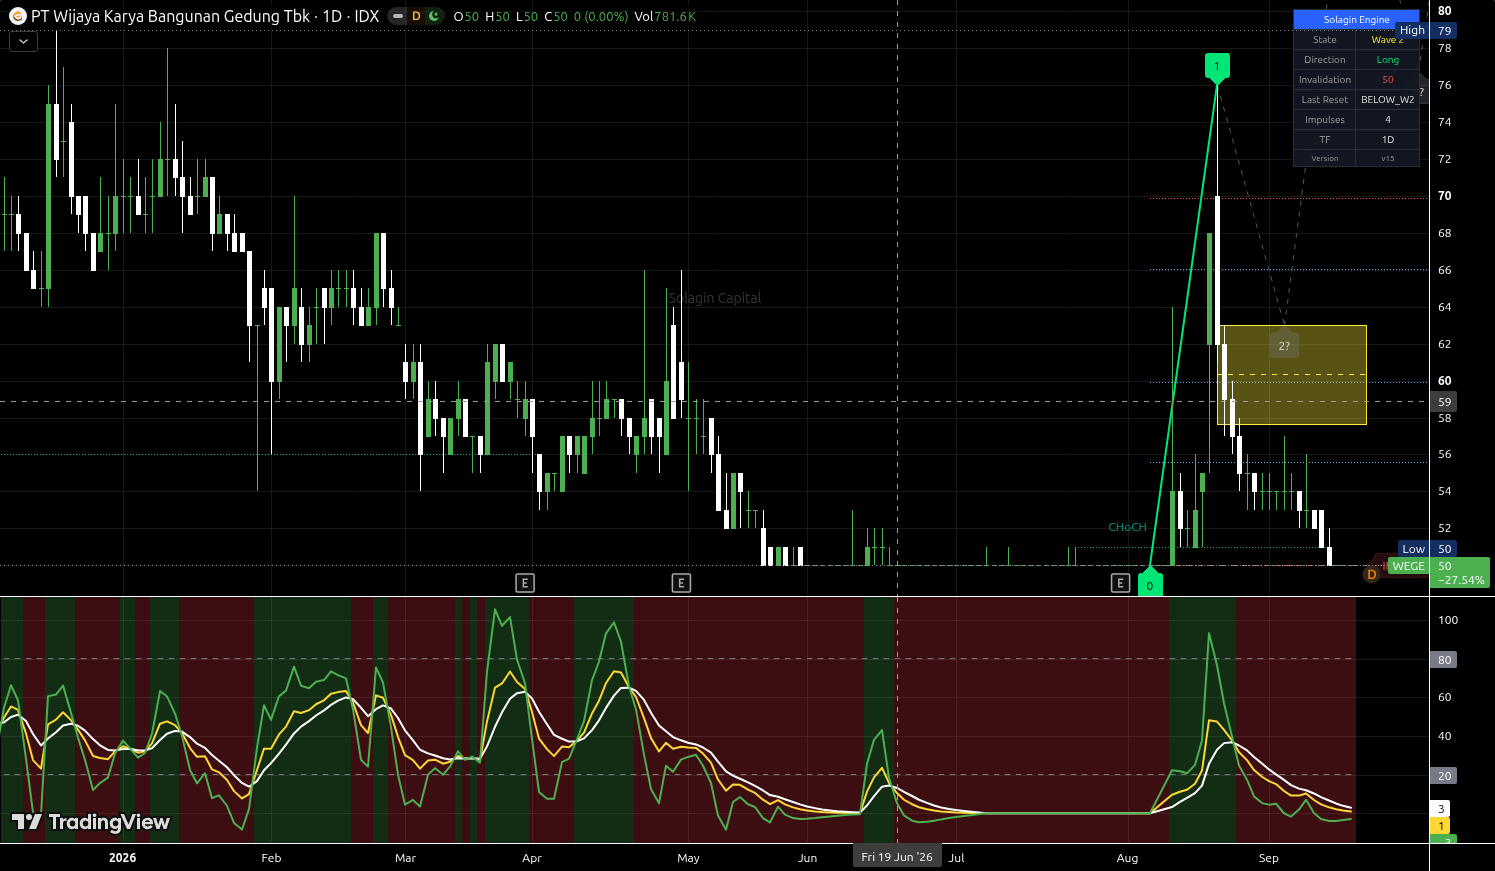
Task: Click the gray minus status pill
Action: click(x=398, y=16)
